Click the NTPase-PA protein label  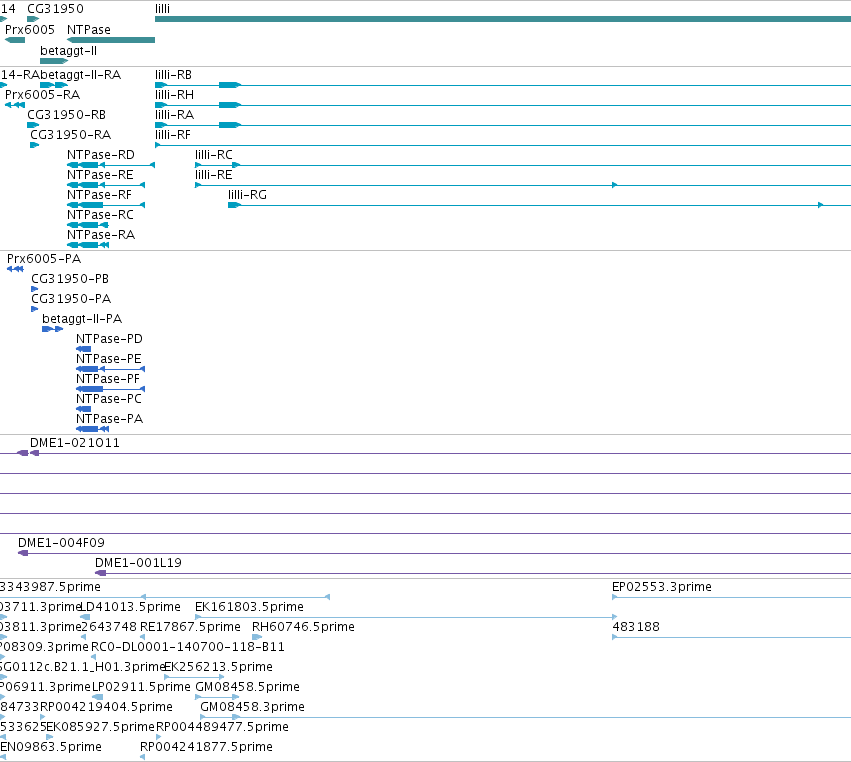pyautogui.click(x=110, y=420)
